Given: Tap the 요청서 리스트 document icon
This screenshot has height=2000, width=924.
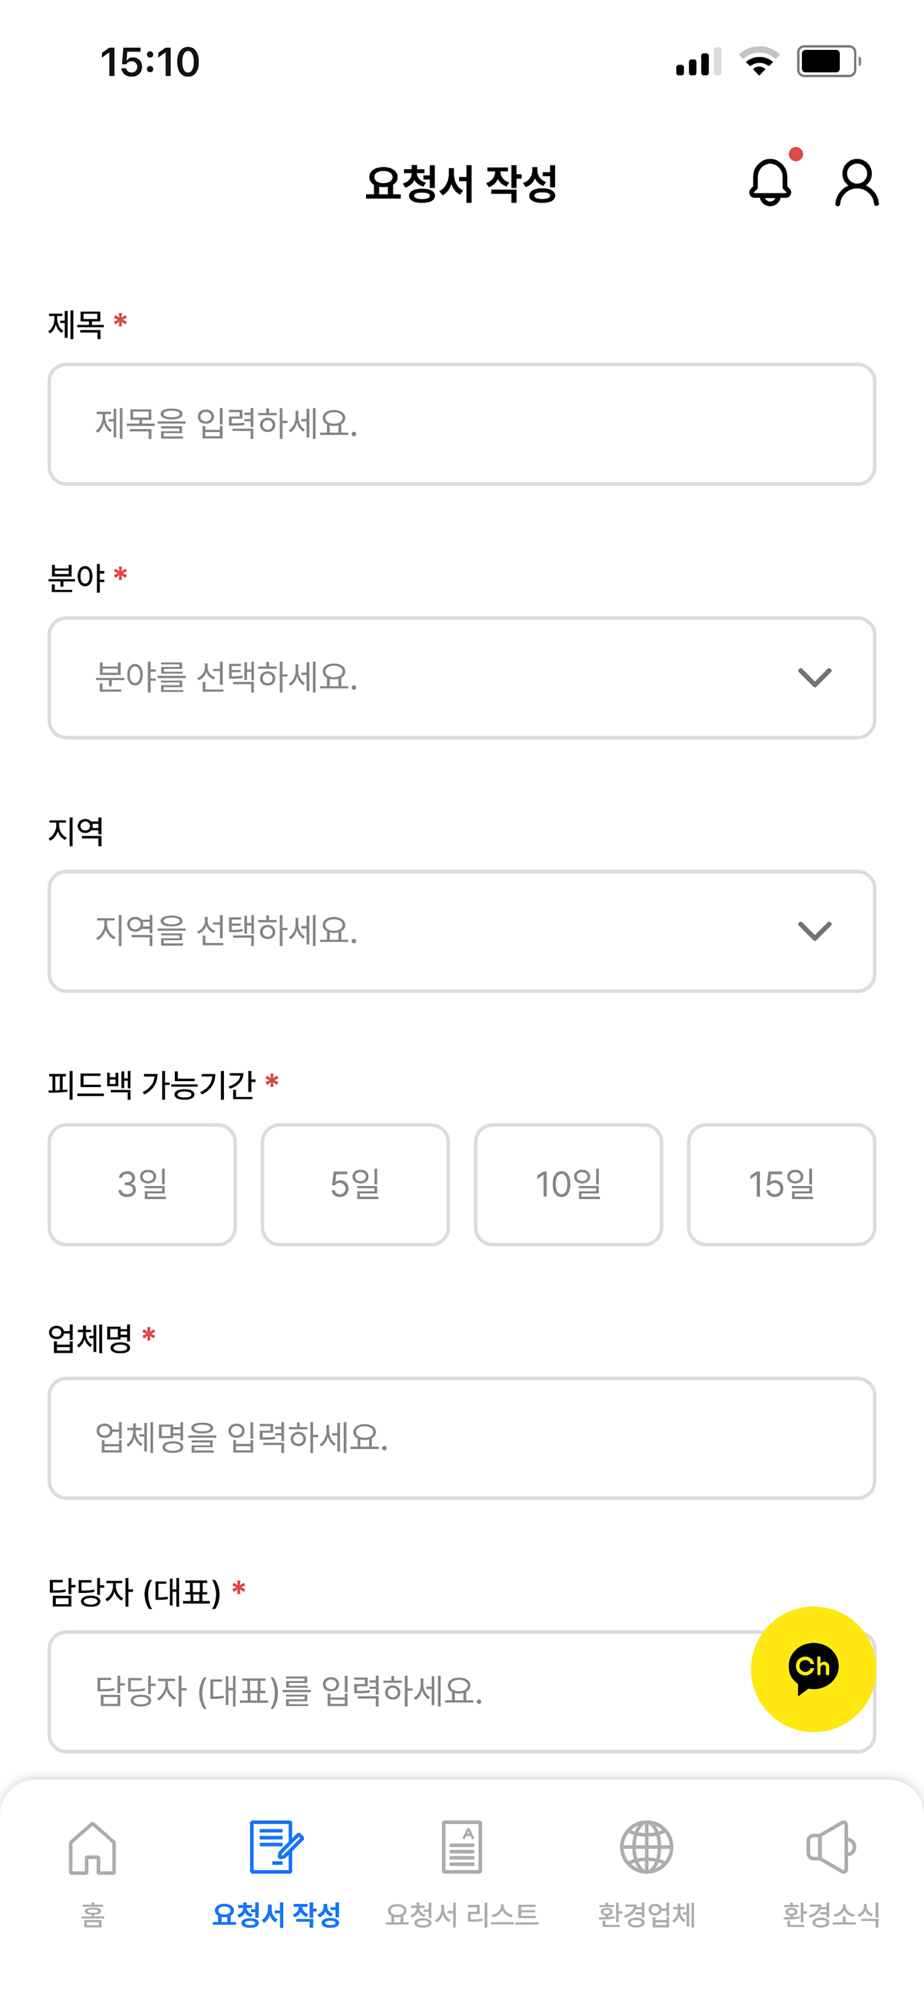Looking at the screenshot, I should (462, 1847).
